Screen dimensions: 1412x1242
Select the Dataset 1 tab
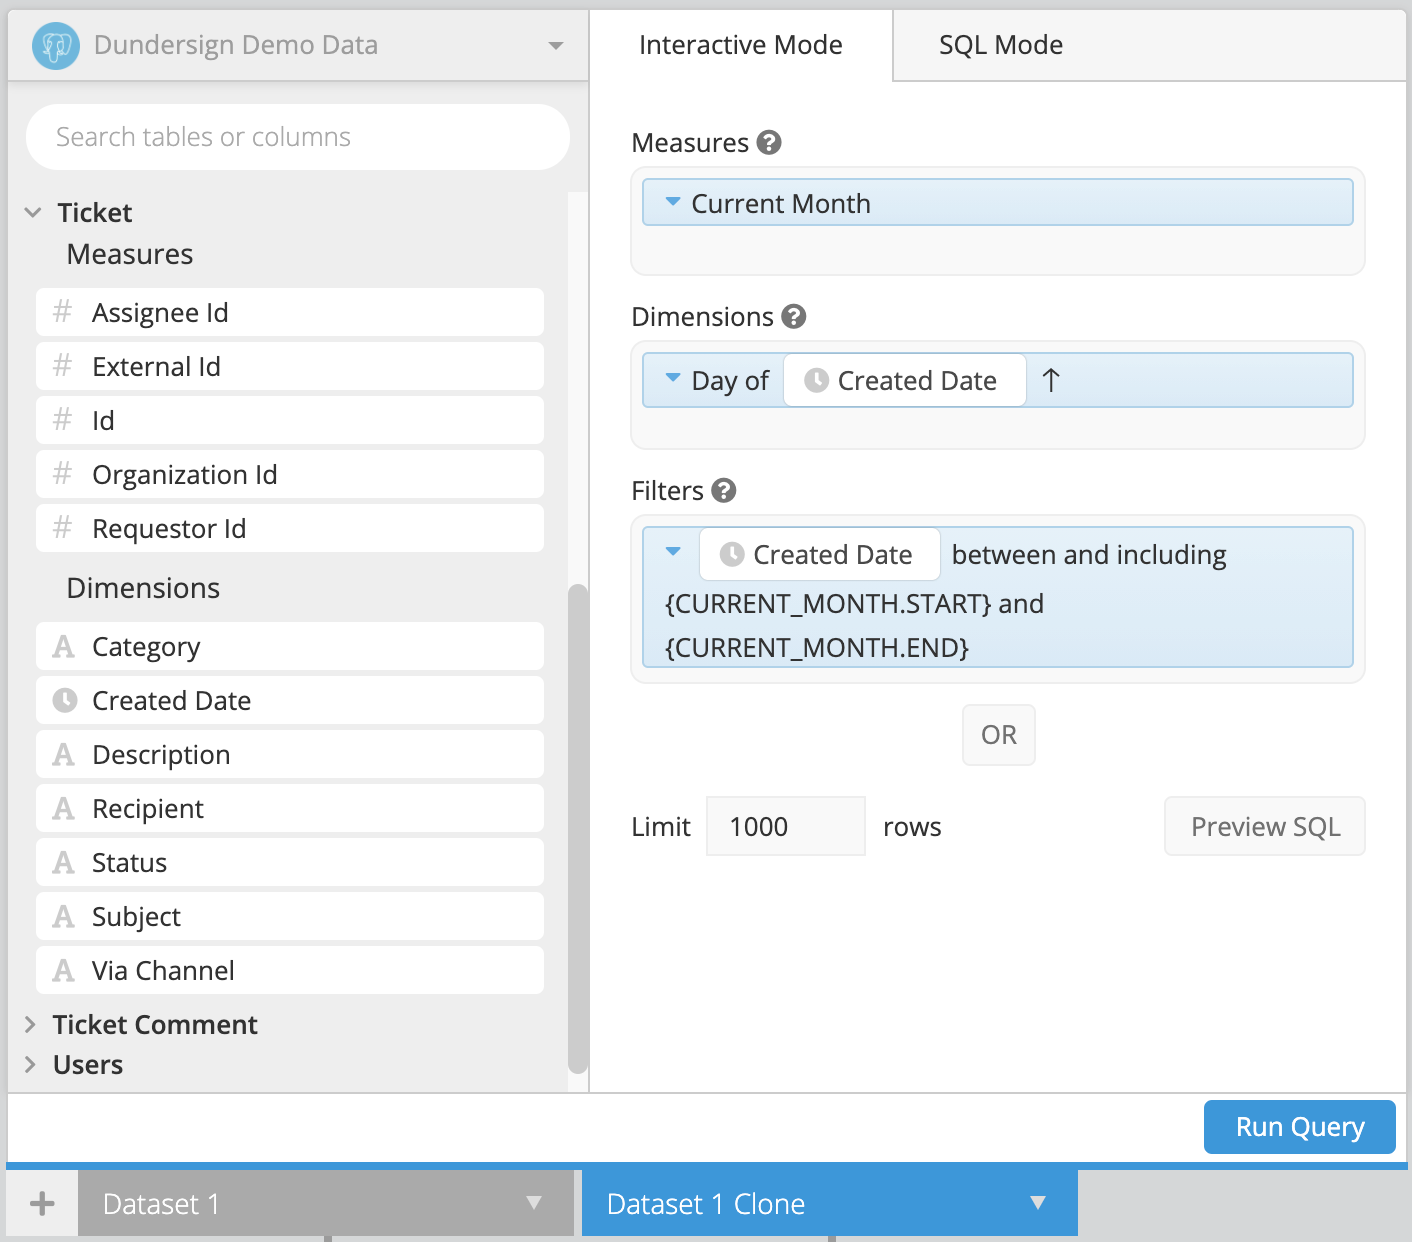(x=326, y=1203)
